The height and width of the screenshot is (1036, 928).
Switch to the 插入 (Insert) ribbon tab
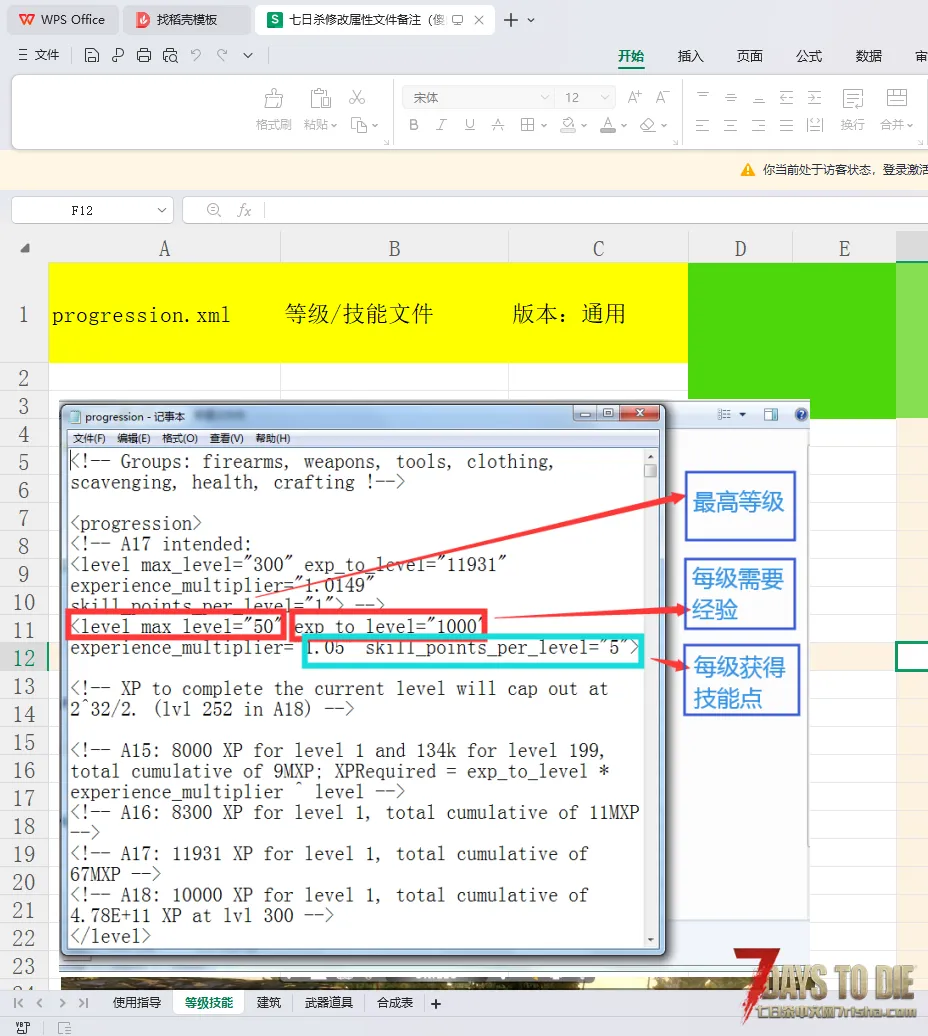click(x=690, y=56)
